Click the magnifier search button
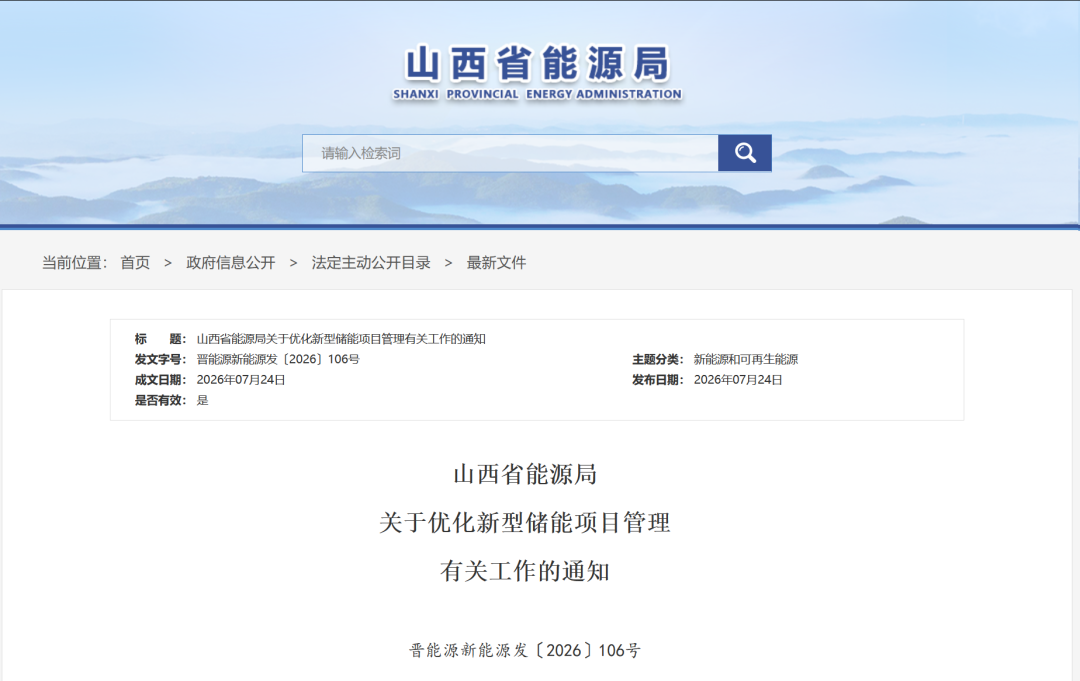 point(745,153)
